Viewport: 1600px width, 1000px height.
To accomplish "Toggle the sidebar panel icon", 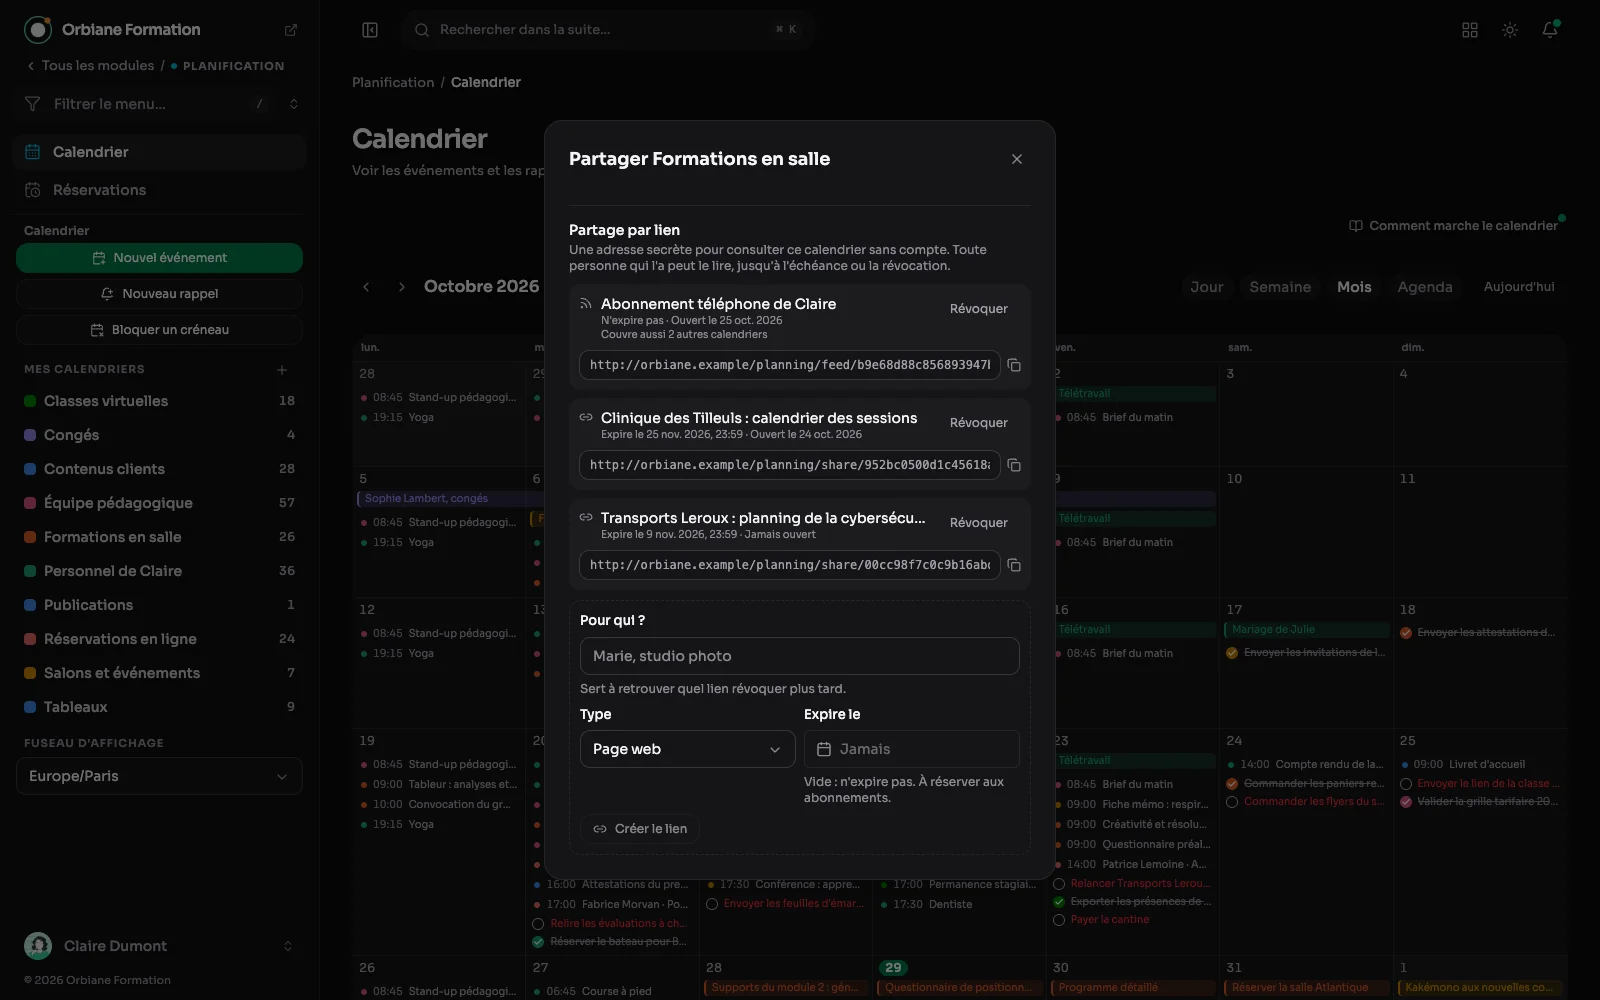I will [370, 30].
